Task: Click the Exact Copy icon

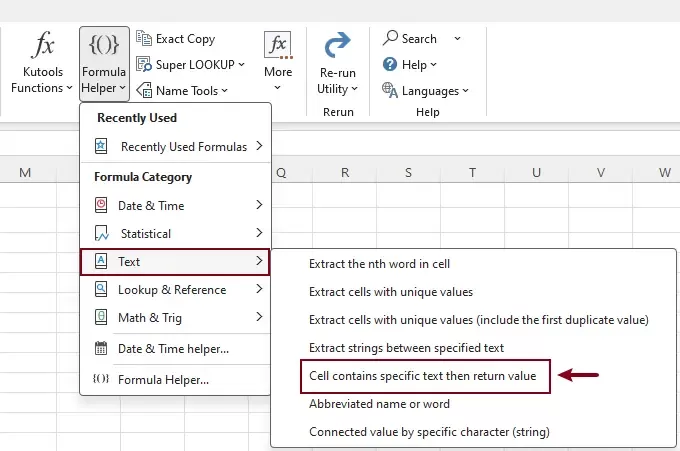Action: [144, 38]
